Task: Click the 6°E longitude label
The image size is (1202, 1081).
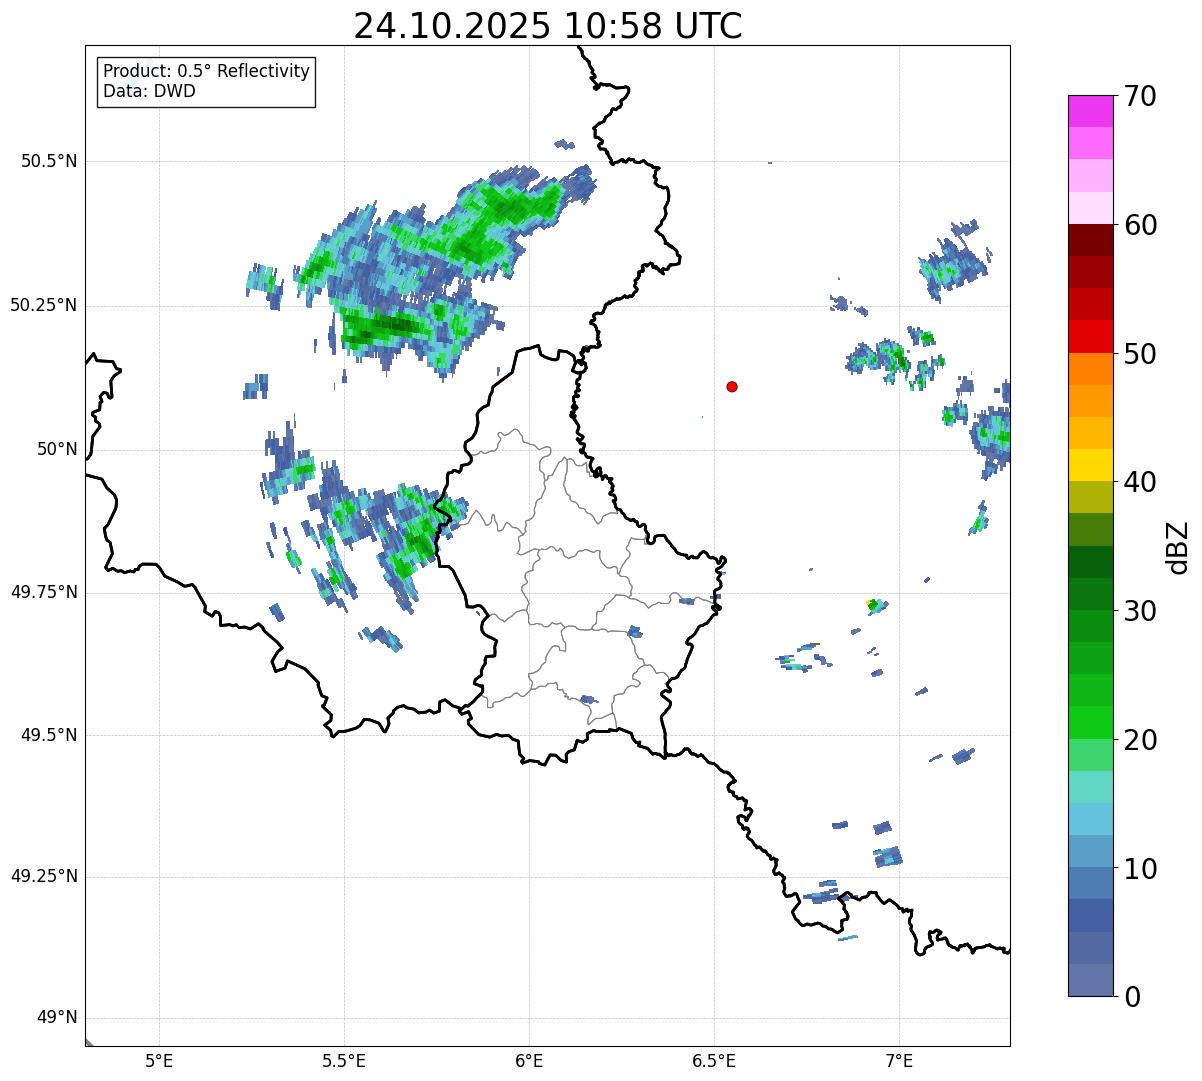Action: click(x=529, y=1061)
